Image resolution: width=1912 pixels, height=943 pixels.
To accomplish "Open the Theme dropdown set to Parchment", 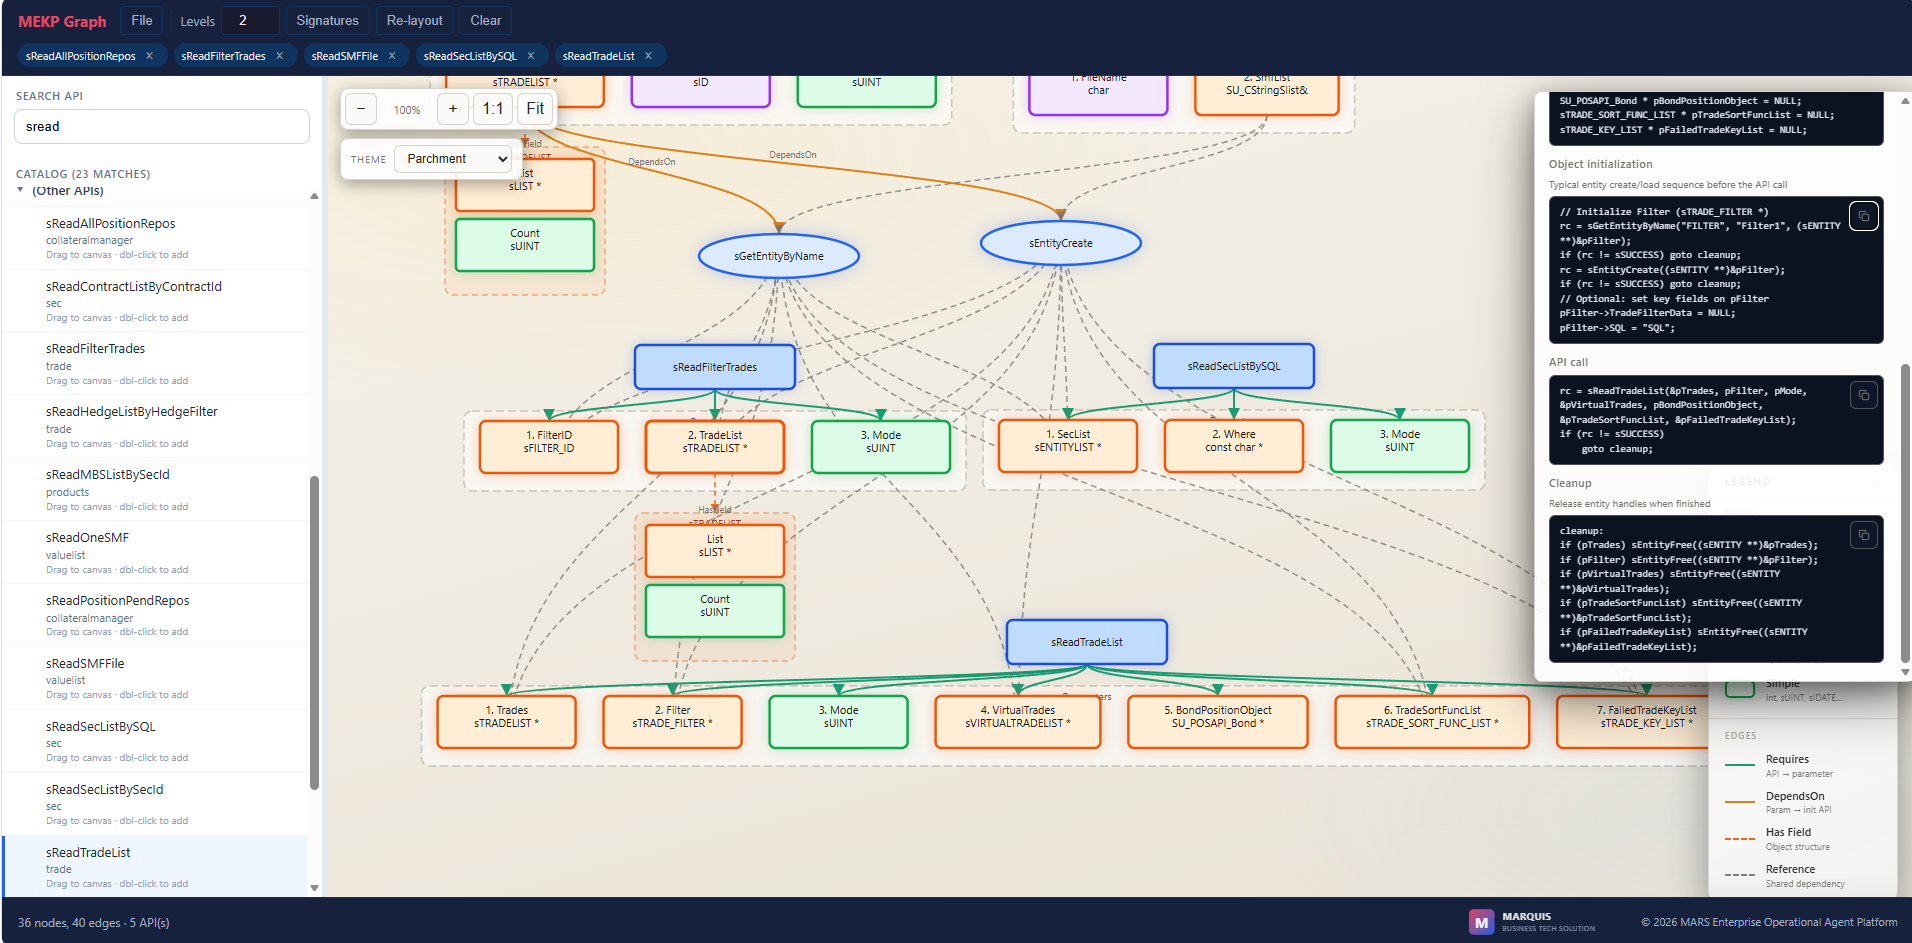I will (x=453, y=159).
